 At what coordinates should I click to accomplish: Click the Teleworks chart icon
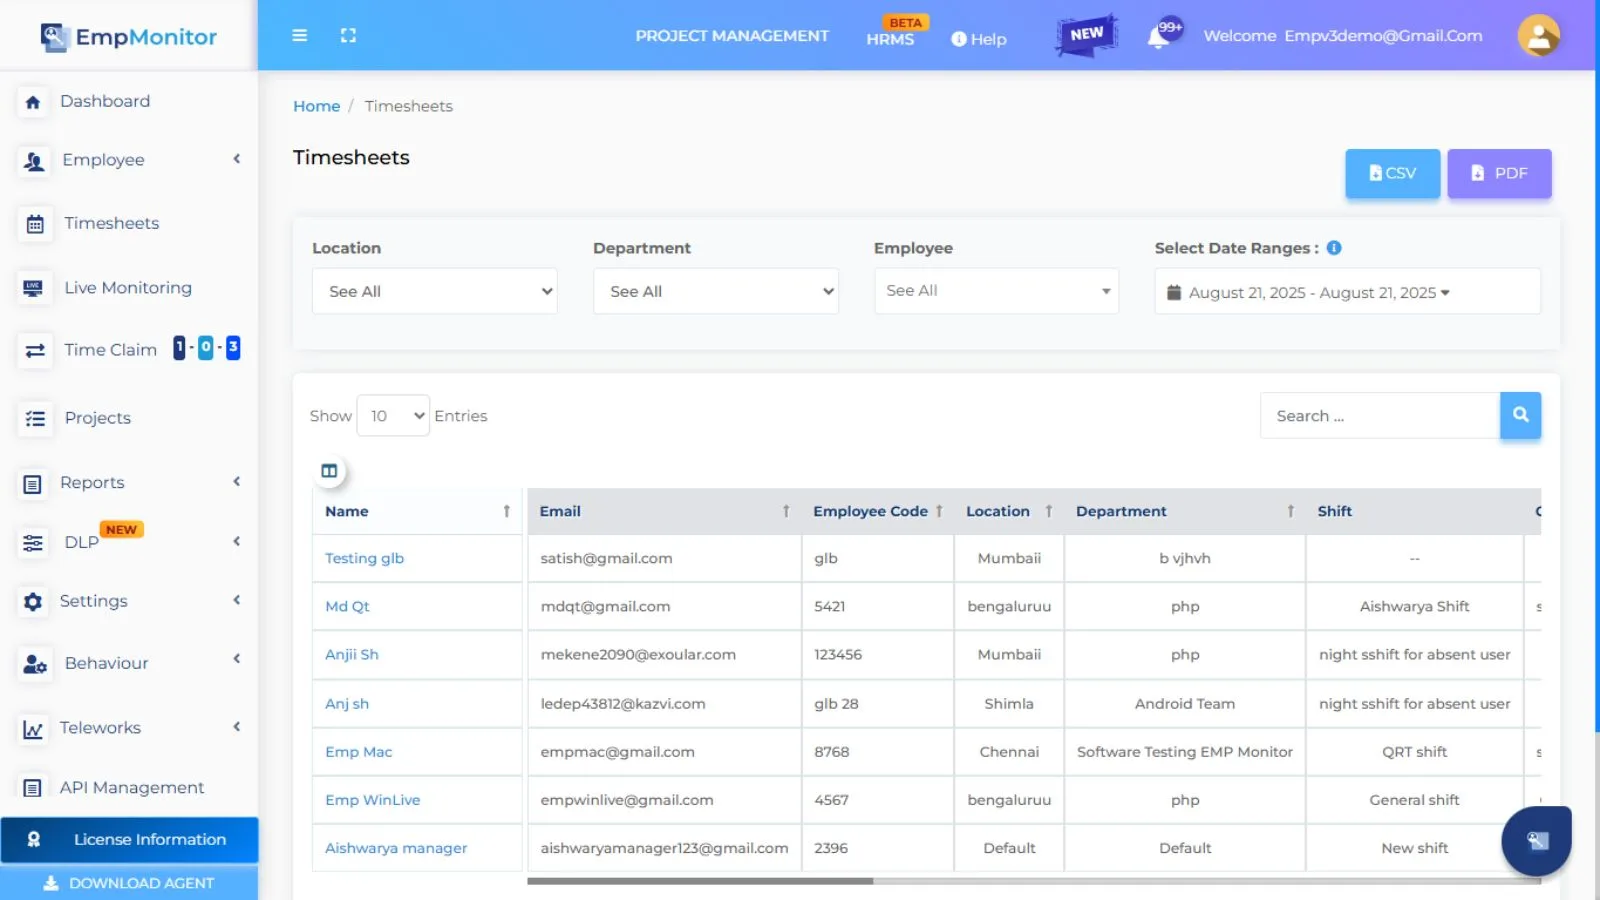[x=33, y=729]
